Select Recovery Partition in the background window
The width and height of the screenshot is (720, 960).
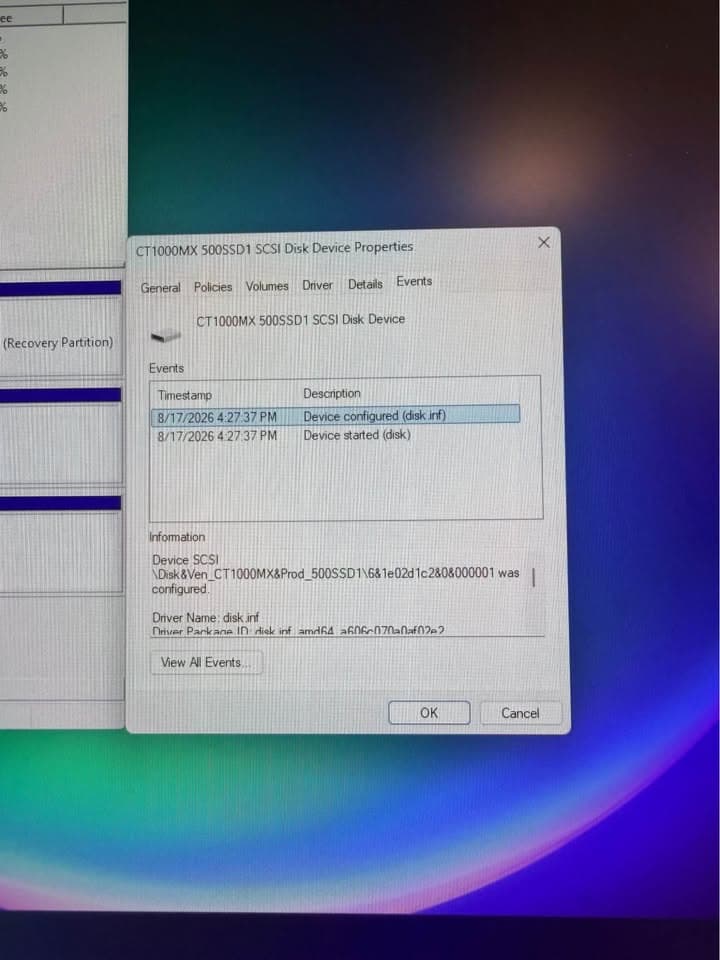point(58,343)
